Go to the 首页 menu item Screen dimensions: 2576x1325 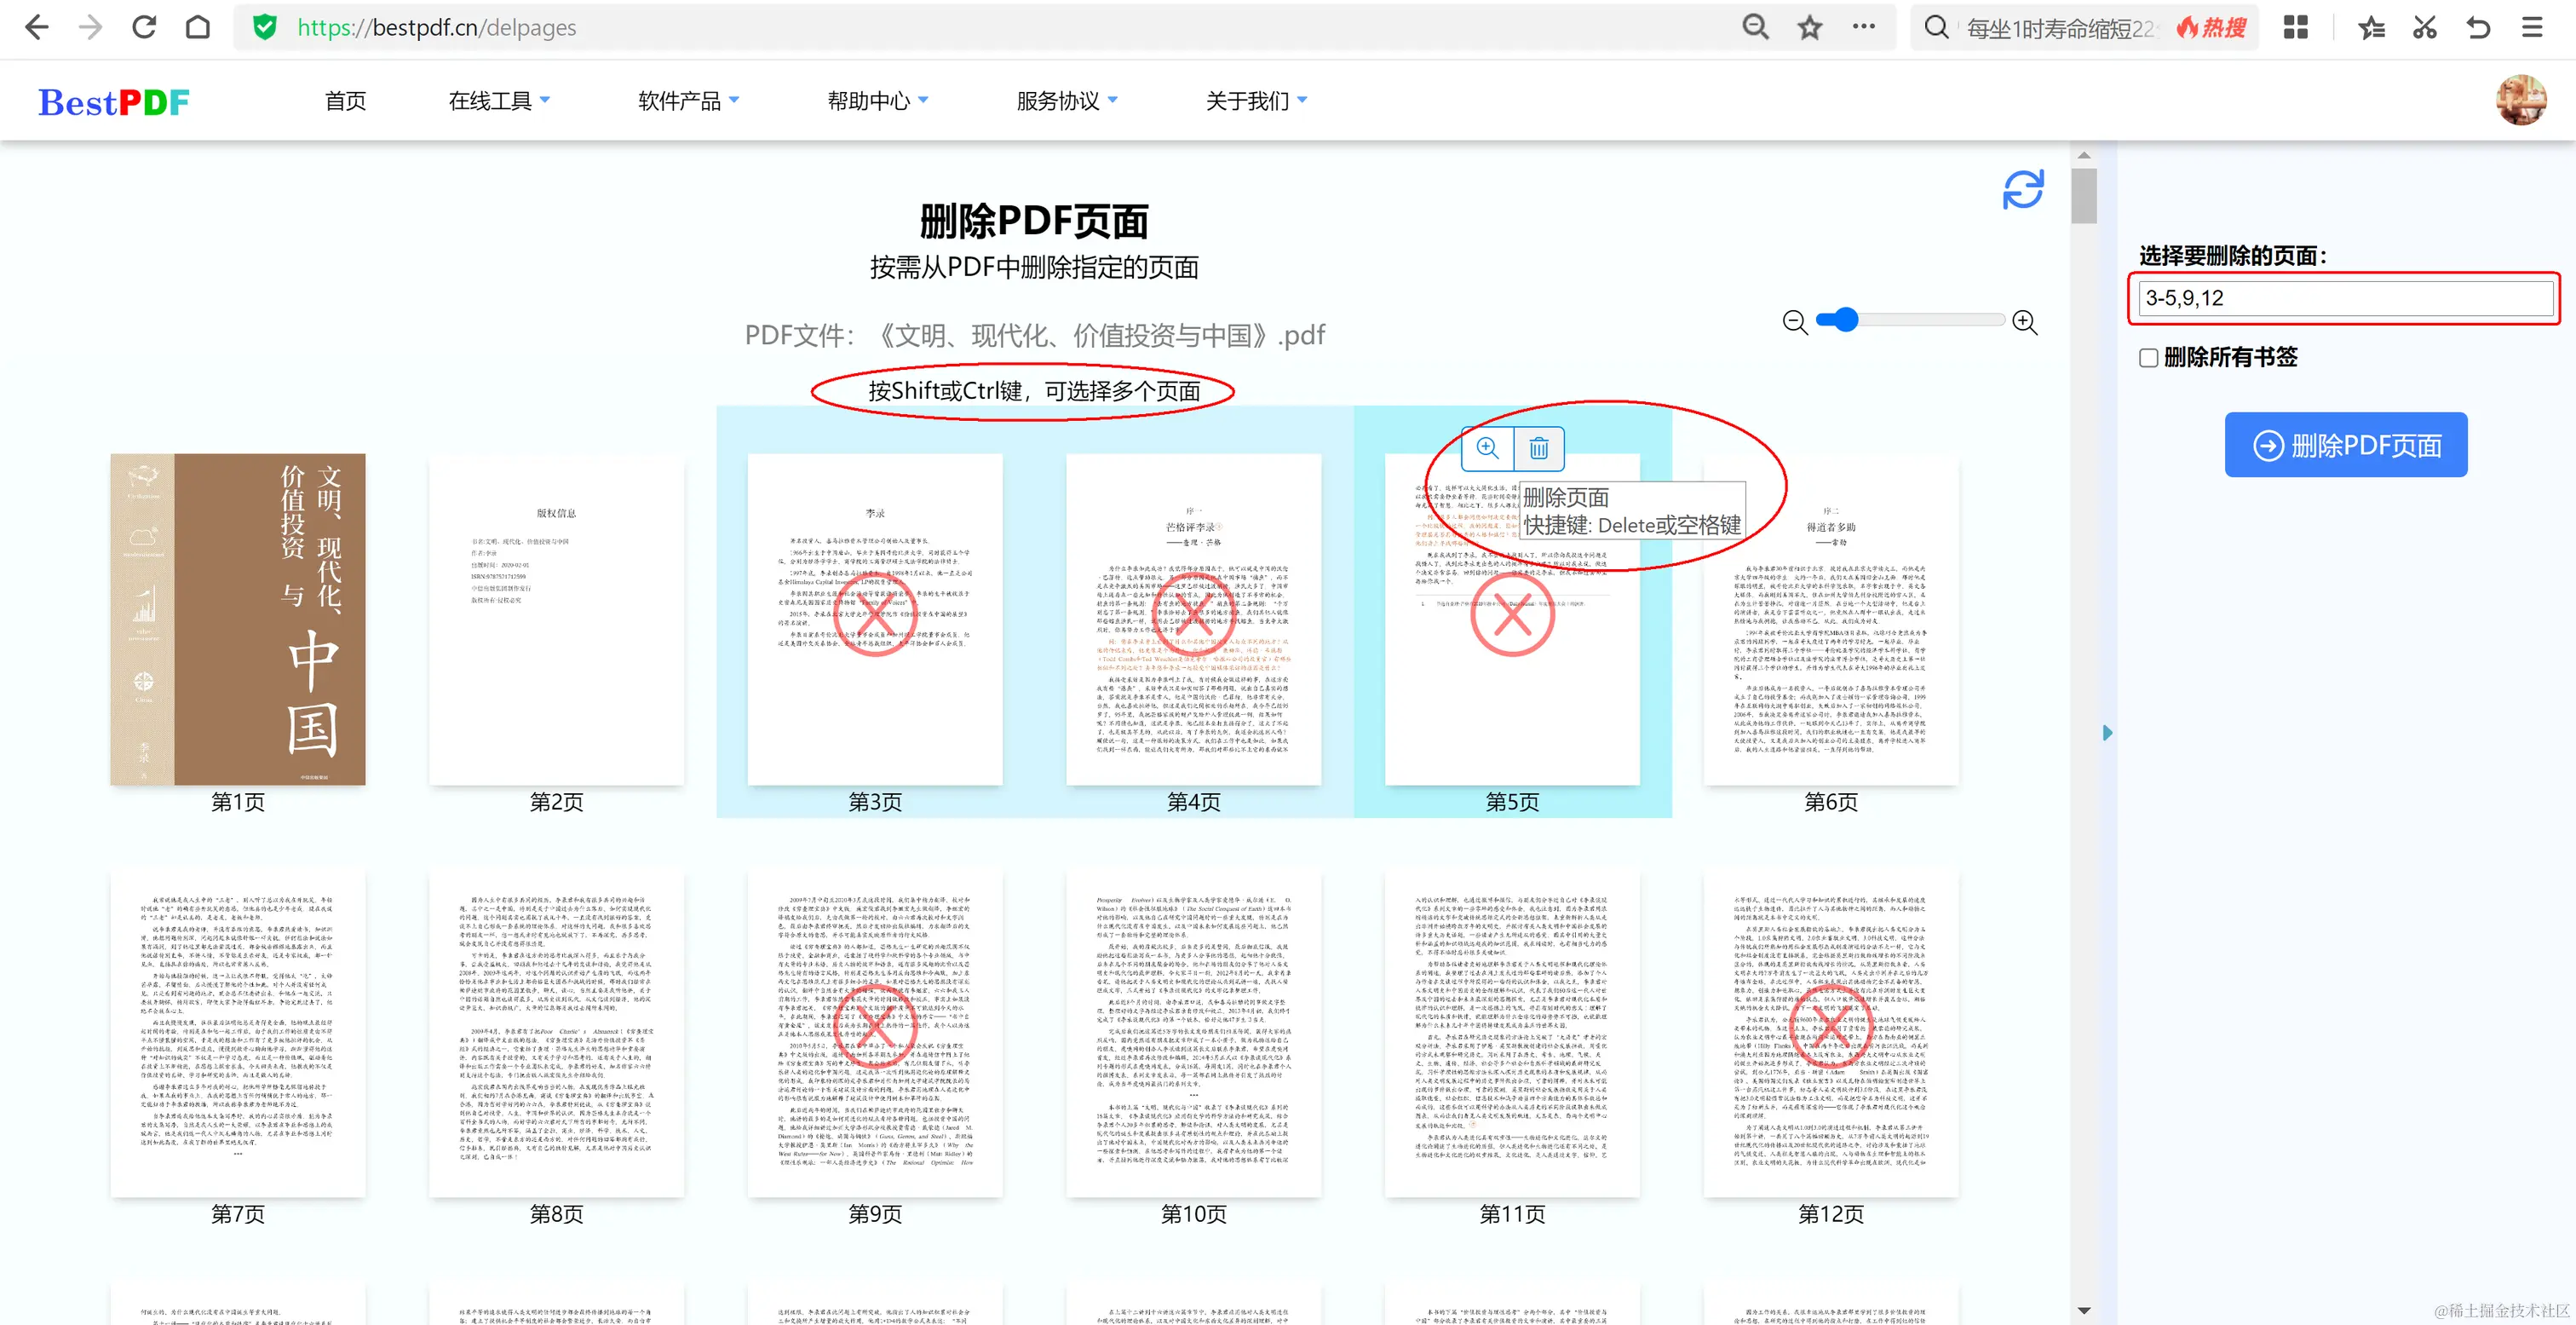click(x=345, y=101)
